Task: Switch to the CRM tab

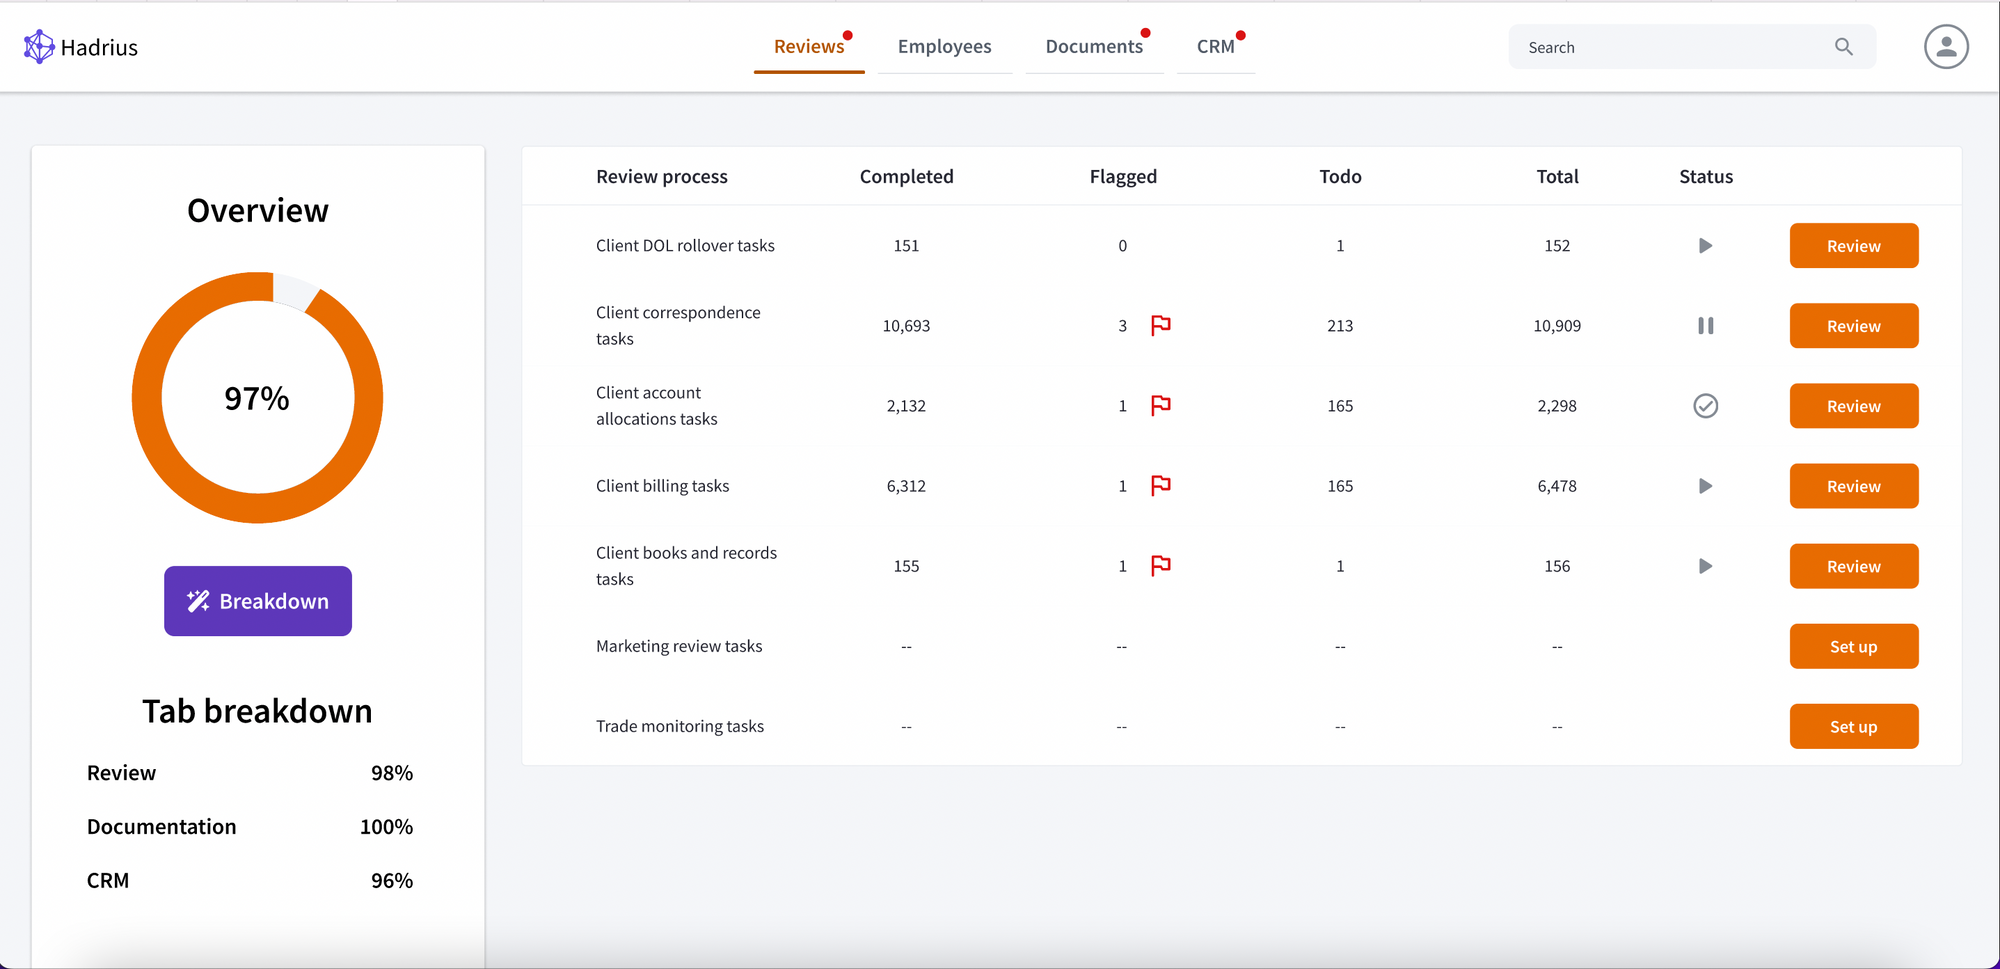Action: click(x=1214, y=46)
